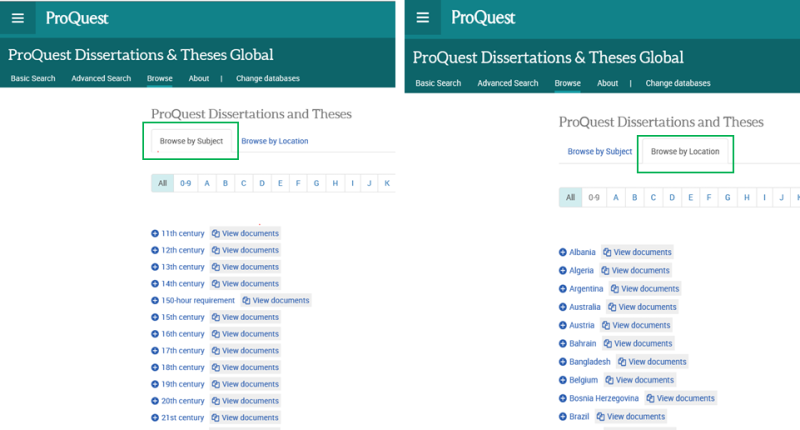Open Advanced Search in the right panel
The width and height of the screenshot is (800, 430).
click(508, 83)
